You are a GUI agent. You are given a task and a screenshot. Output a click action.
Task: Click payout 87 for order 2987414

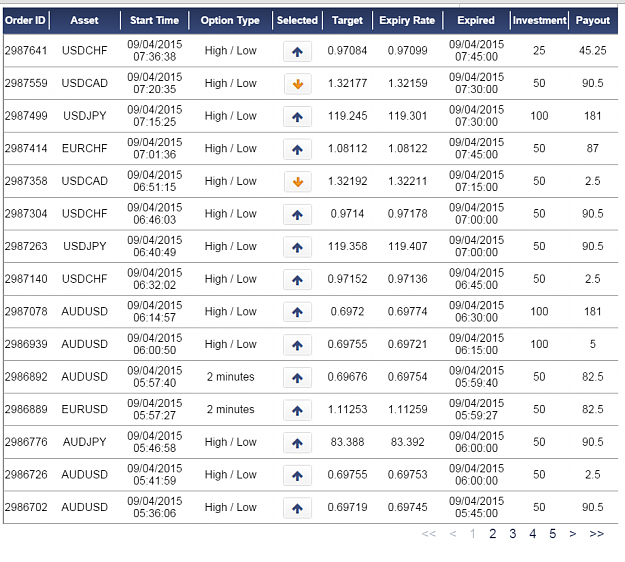tap(593, 148)
